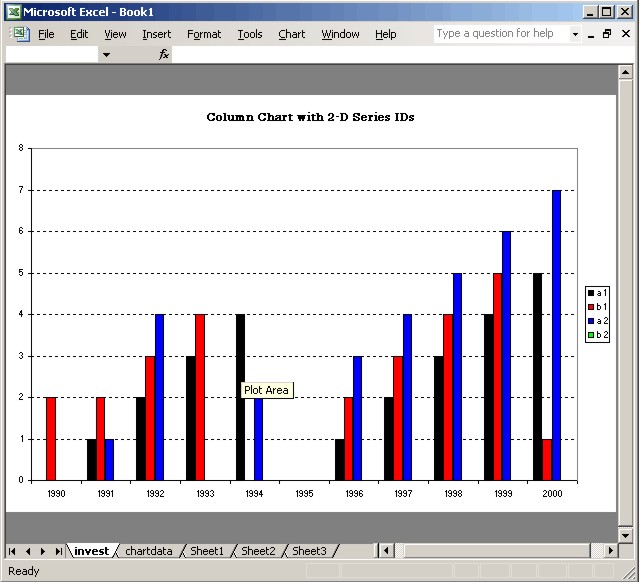Click the red b 1 legend swatch

click(x=592, y=306)
